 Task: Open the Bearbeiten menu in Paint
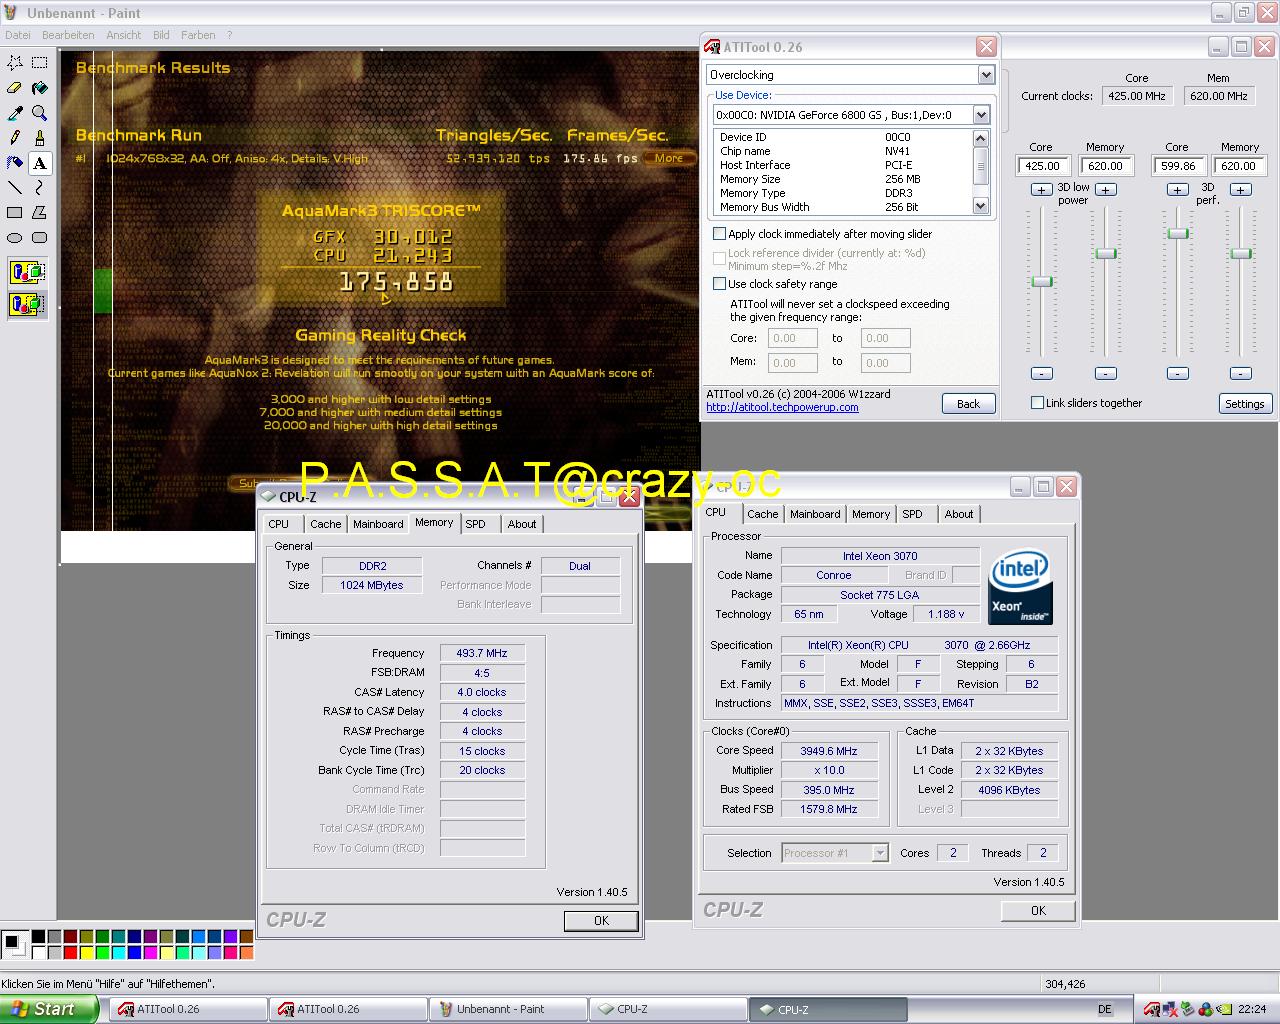[x=68, y=35]
